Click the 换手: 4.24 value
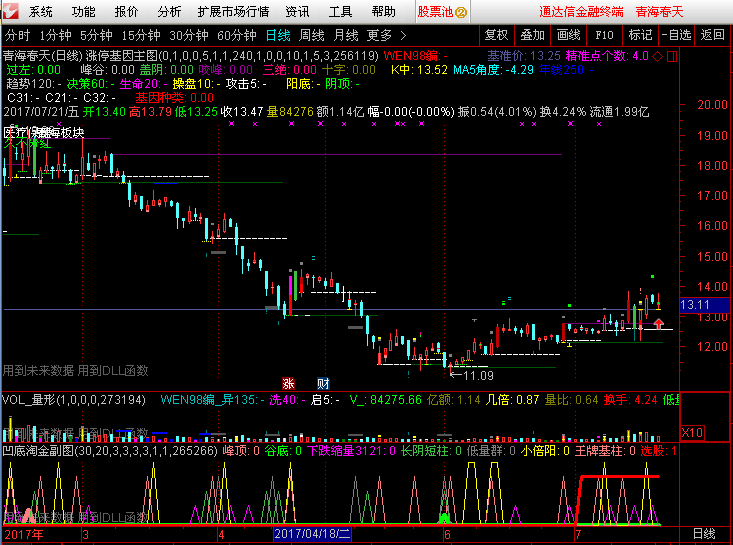This screenshot has width=733, height=545. click(630, 400)
